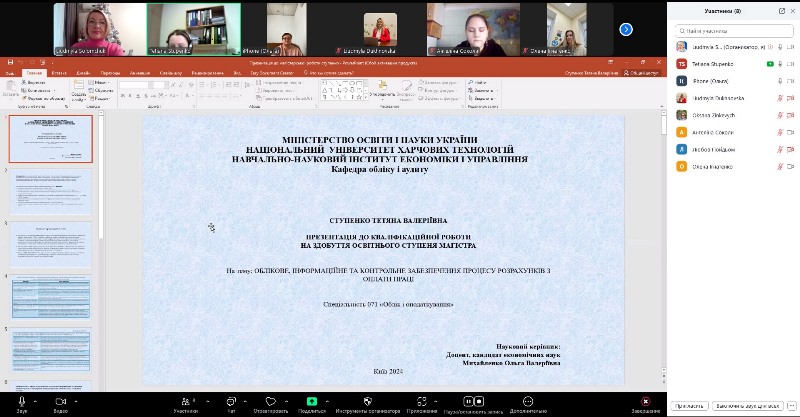This screenshot has height=417, width=800.
Task: Open the Приложения apps icon
Action: [422, 401]
